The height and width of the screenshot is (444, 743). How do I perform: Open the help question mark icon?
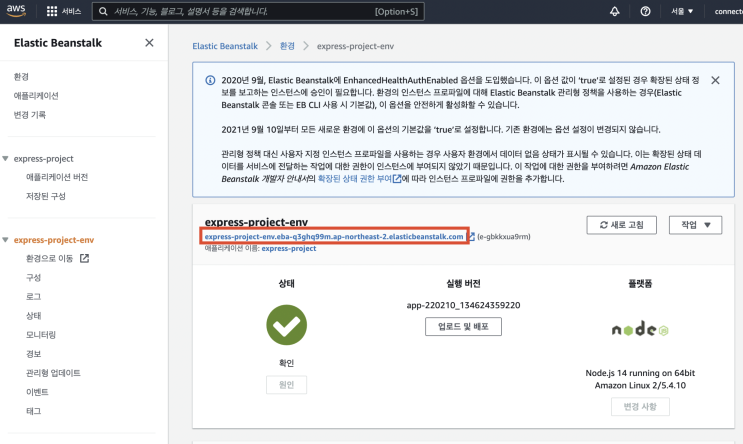pos(645,11)
